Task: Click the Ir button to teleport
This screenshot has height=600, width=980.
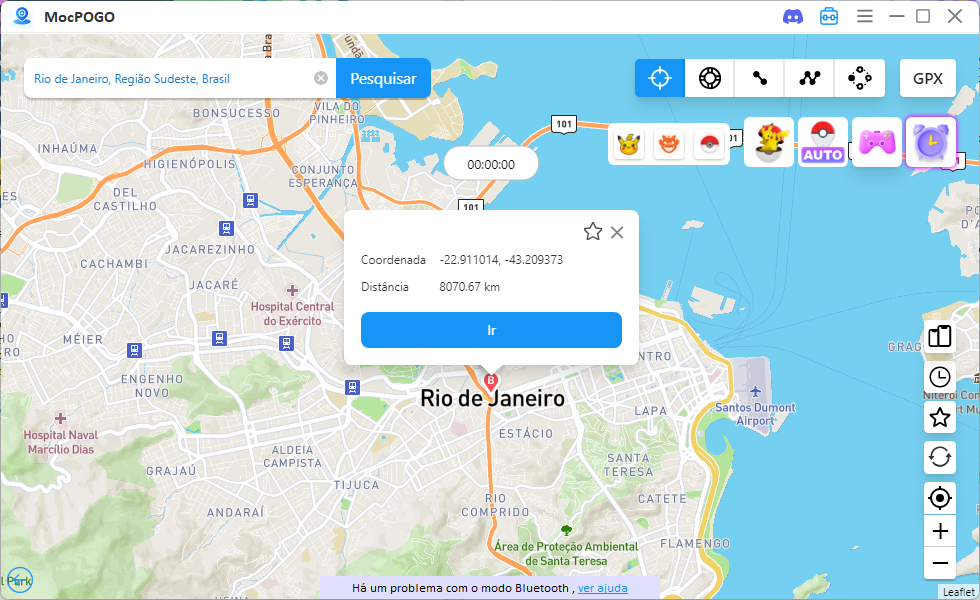Action: [x=491, y=330]
